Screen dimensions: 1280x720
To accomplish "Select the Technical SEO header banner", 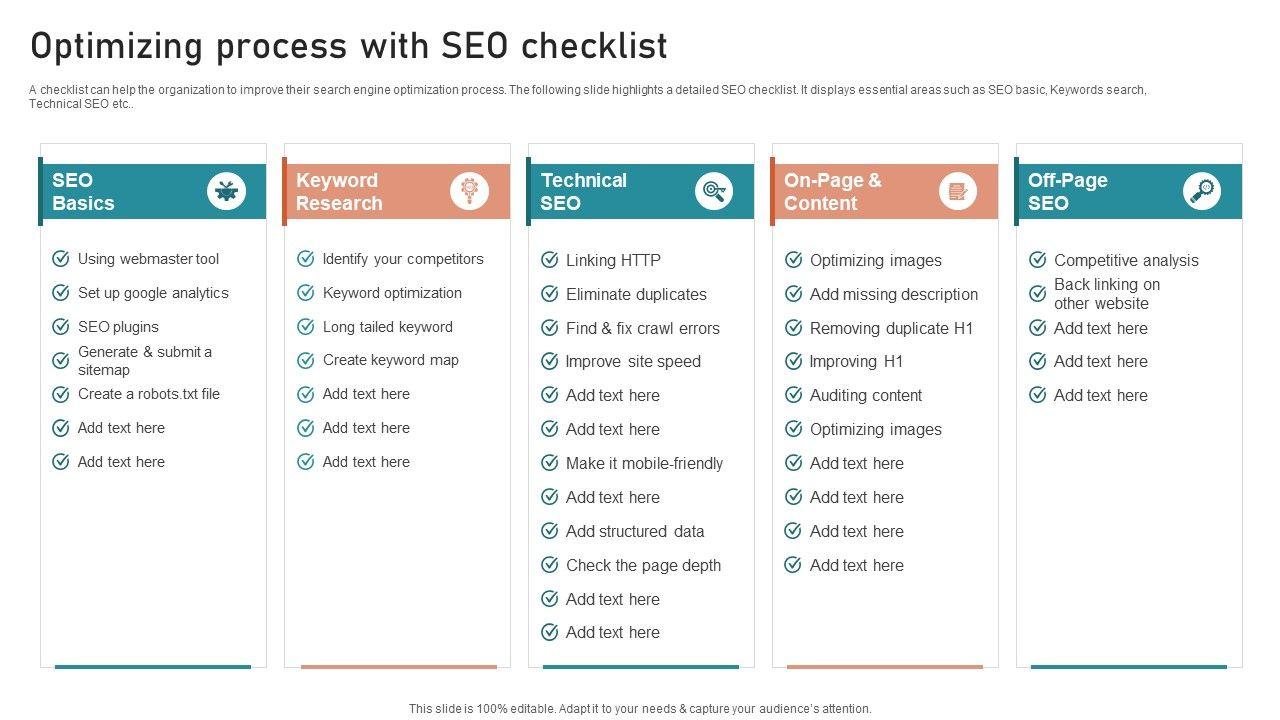I will coord(610,191).
